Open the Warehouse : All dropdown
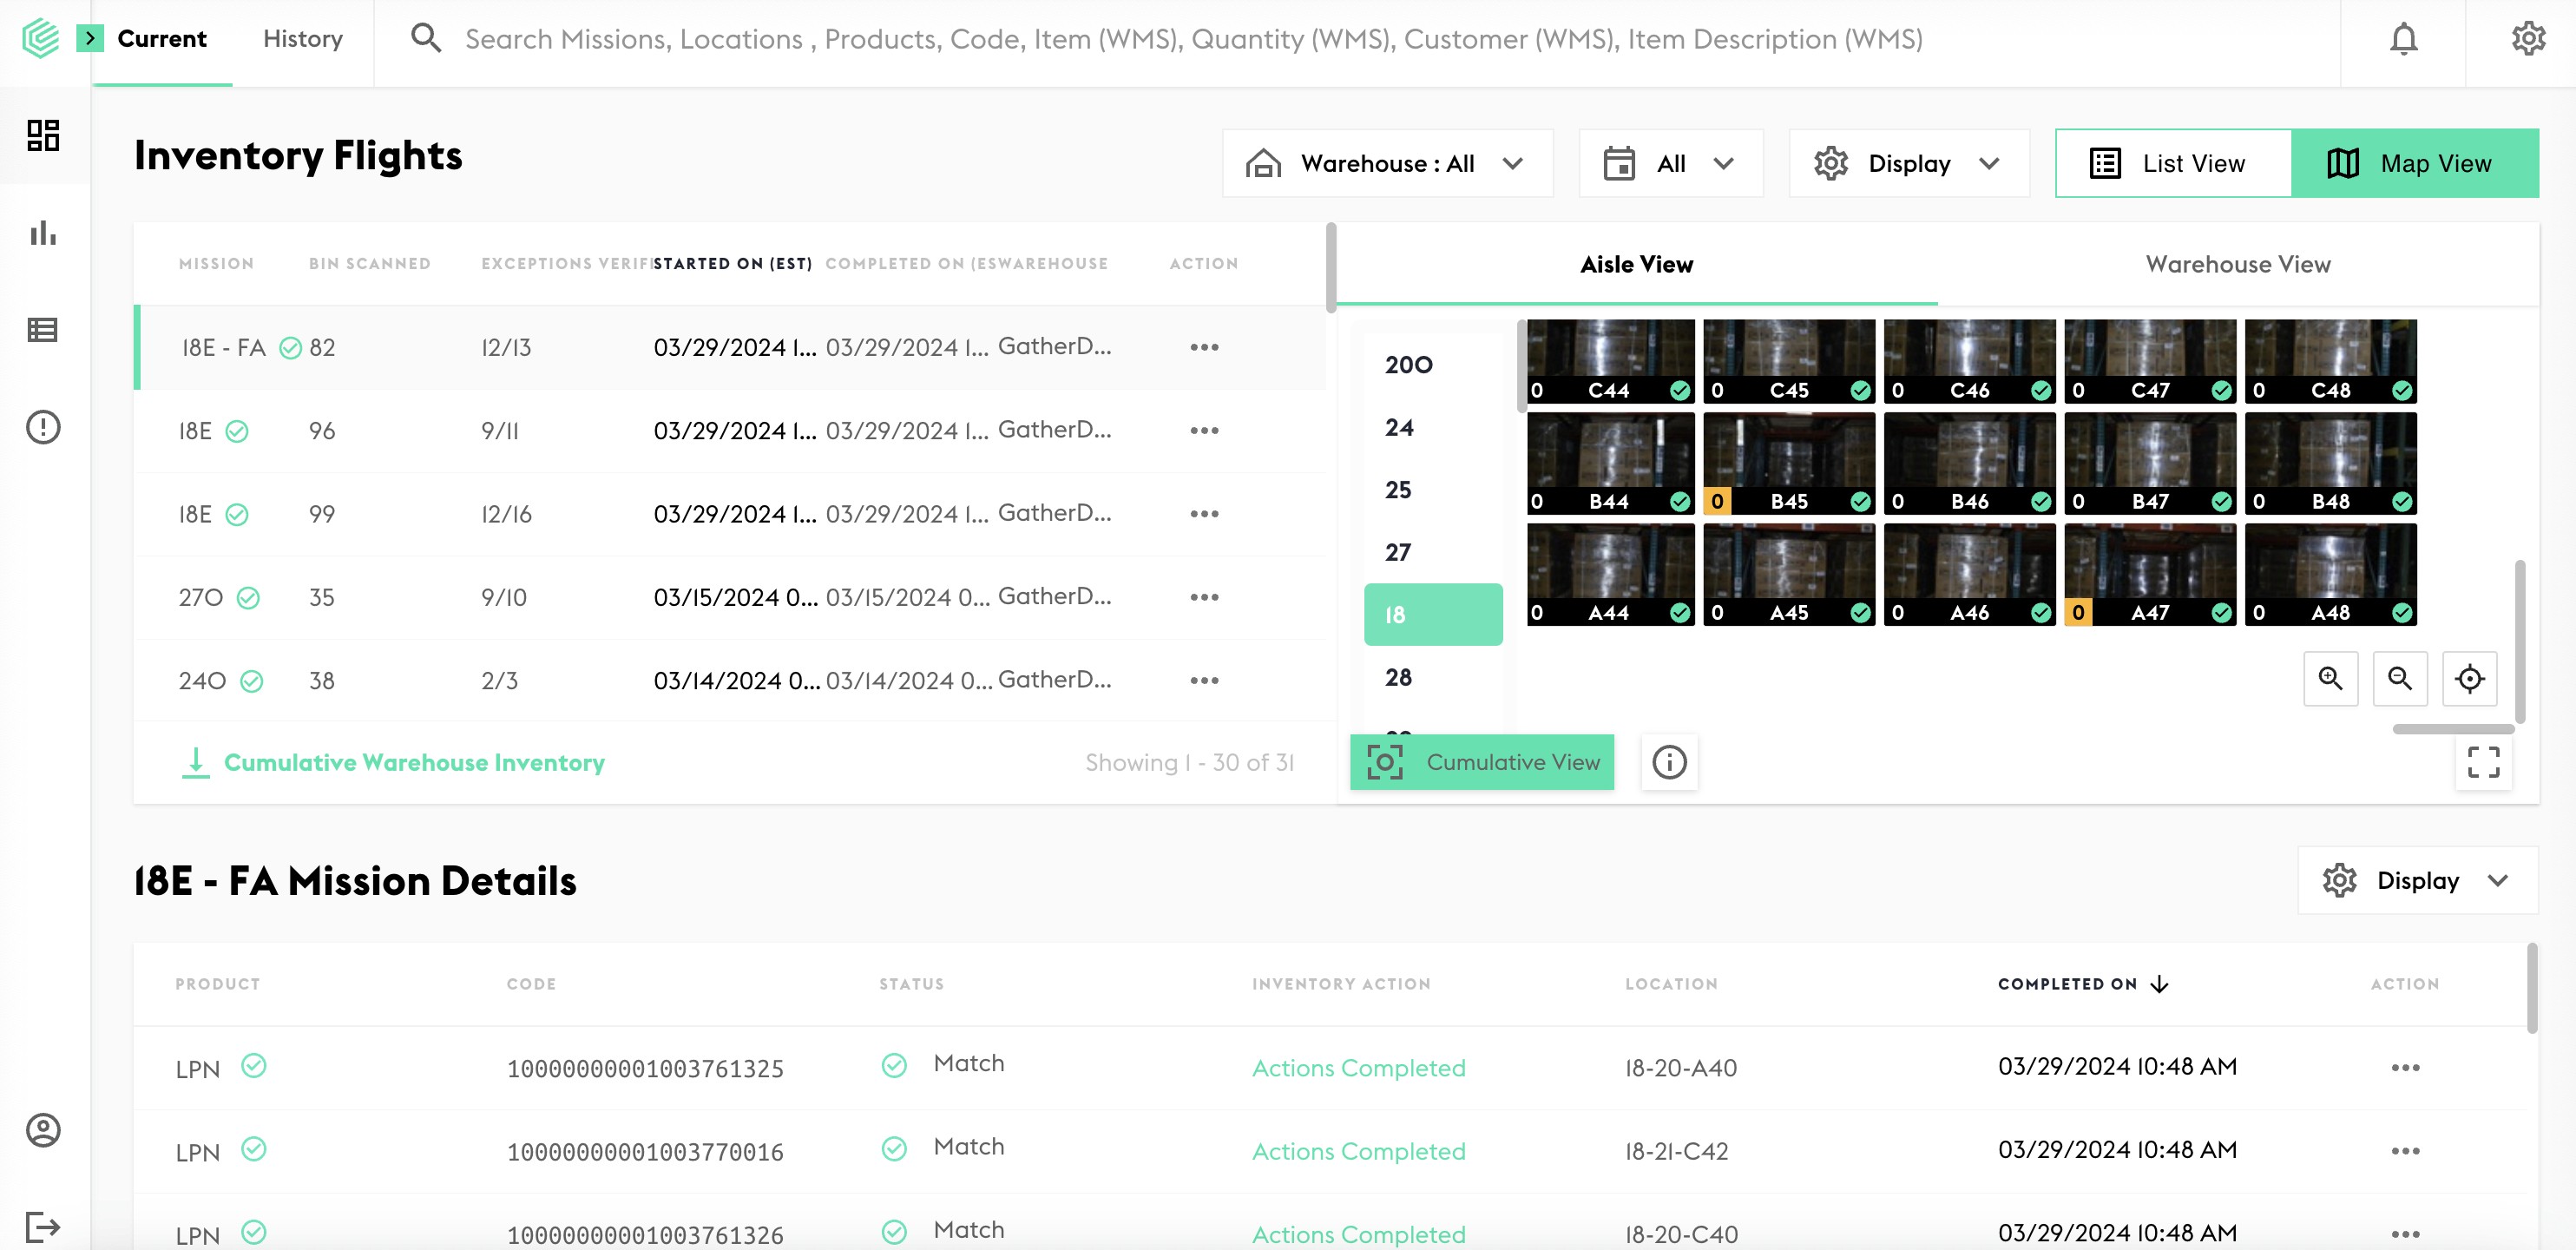Viewport: 2576px width, 1250px height. [x=1387, y=163]
